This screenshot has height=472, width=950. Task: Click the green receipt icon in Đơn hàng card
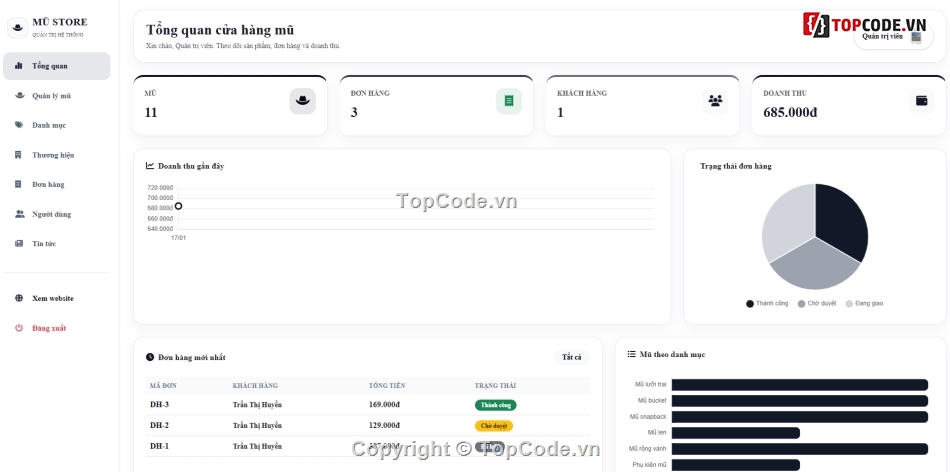[x=509, y=101]
